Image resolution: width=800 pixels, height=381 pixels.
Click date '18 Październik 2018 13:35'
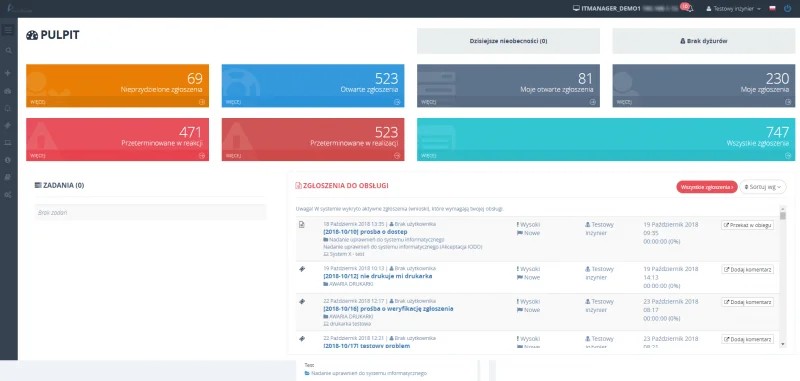[354, 224]
